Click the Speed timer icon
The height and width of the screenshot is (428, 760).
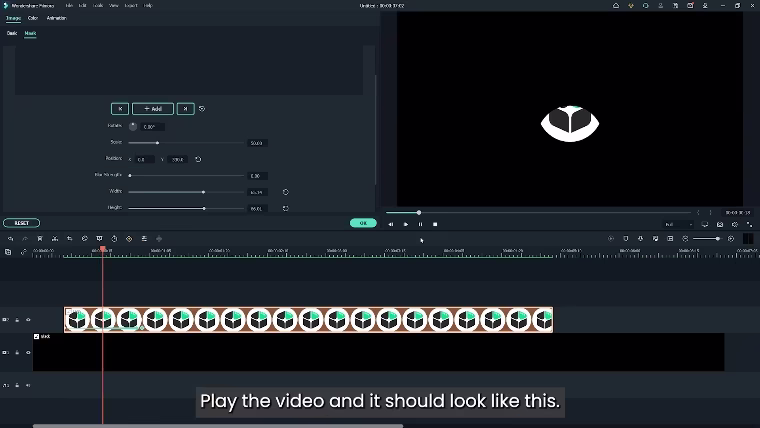coord(114,238)
